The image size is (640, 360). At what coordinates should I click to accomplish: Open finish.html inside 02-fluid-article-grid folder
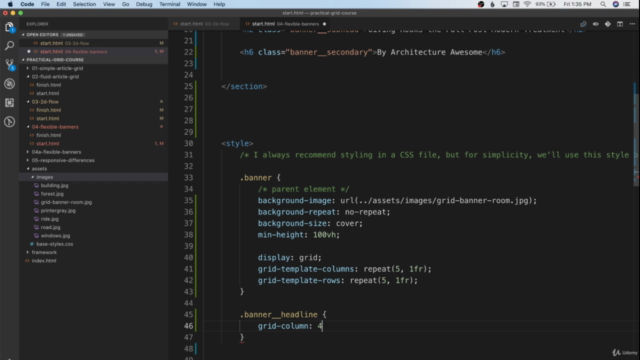click(x=94, y=85)
